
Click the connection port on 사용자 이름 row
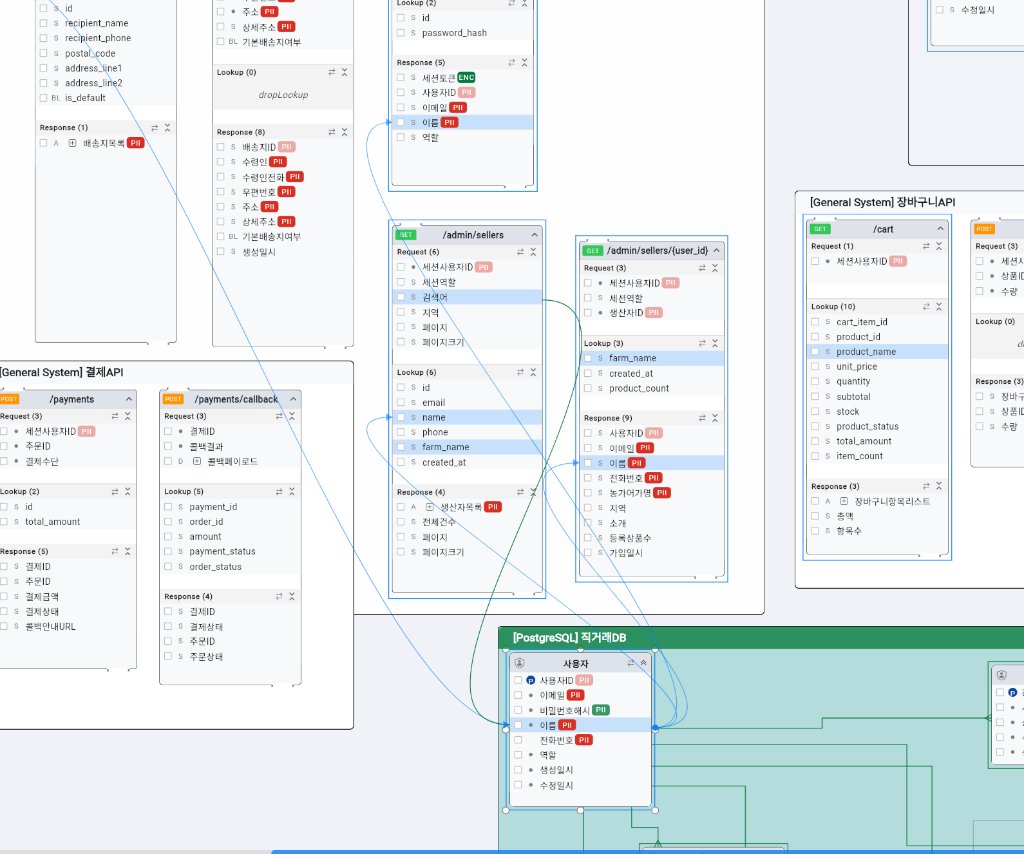point(655,727)
